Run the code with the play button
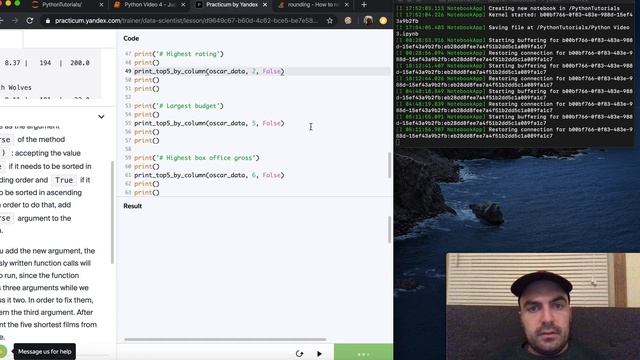 point(319,353)
